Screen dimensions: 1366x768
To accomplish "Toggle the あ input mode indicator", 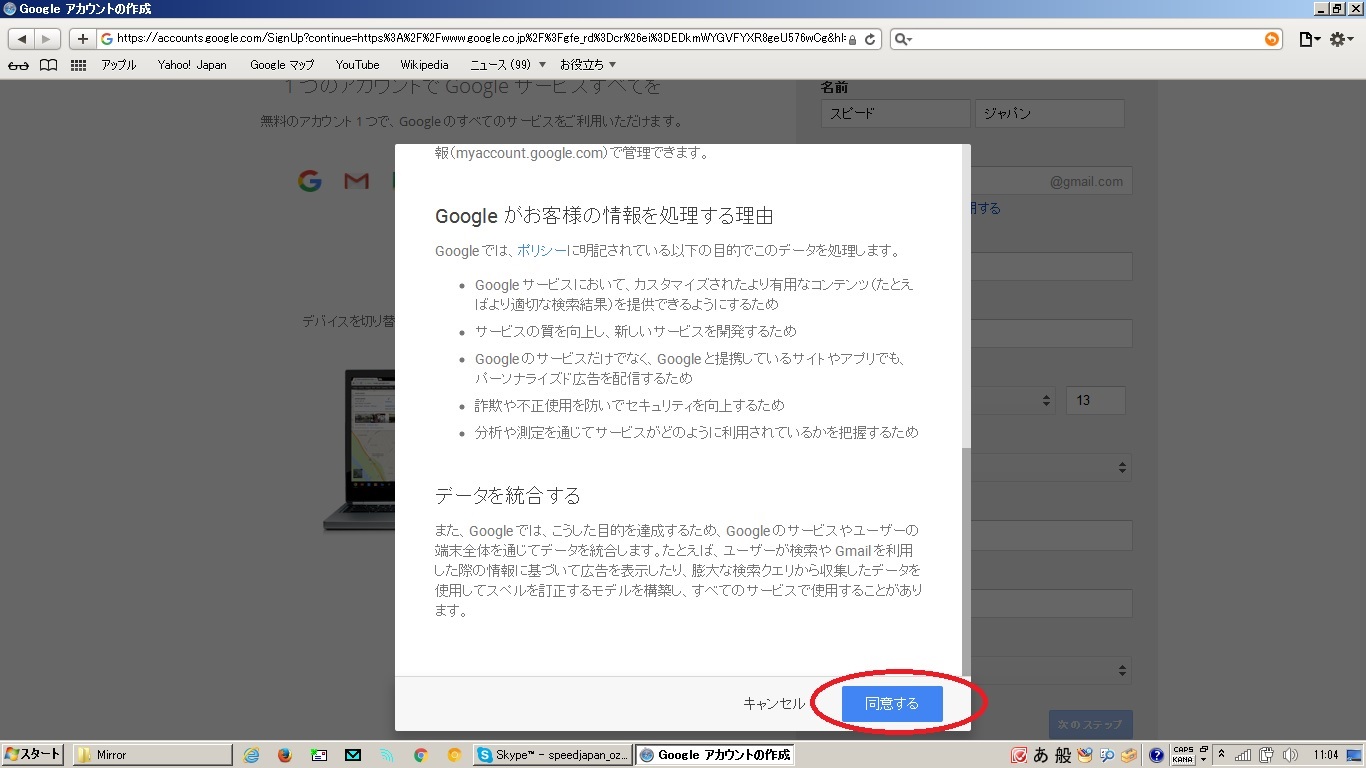I will coord(1040,756).
